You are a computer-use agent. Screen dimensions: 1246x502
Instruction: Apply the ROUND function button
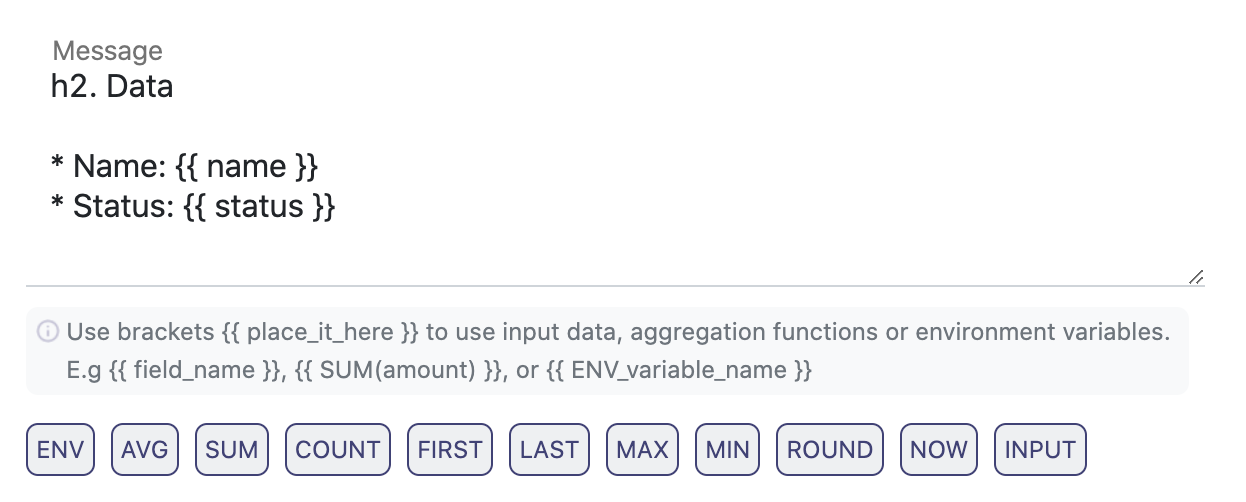[x=830, y=450]
